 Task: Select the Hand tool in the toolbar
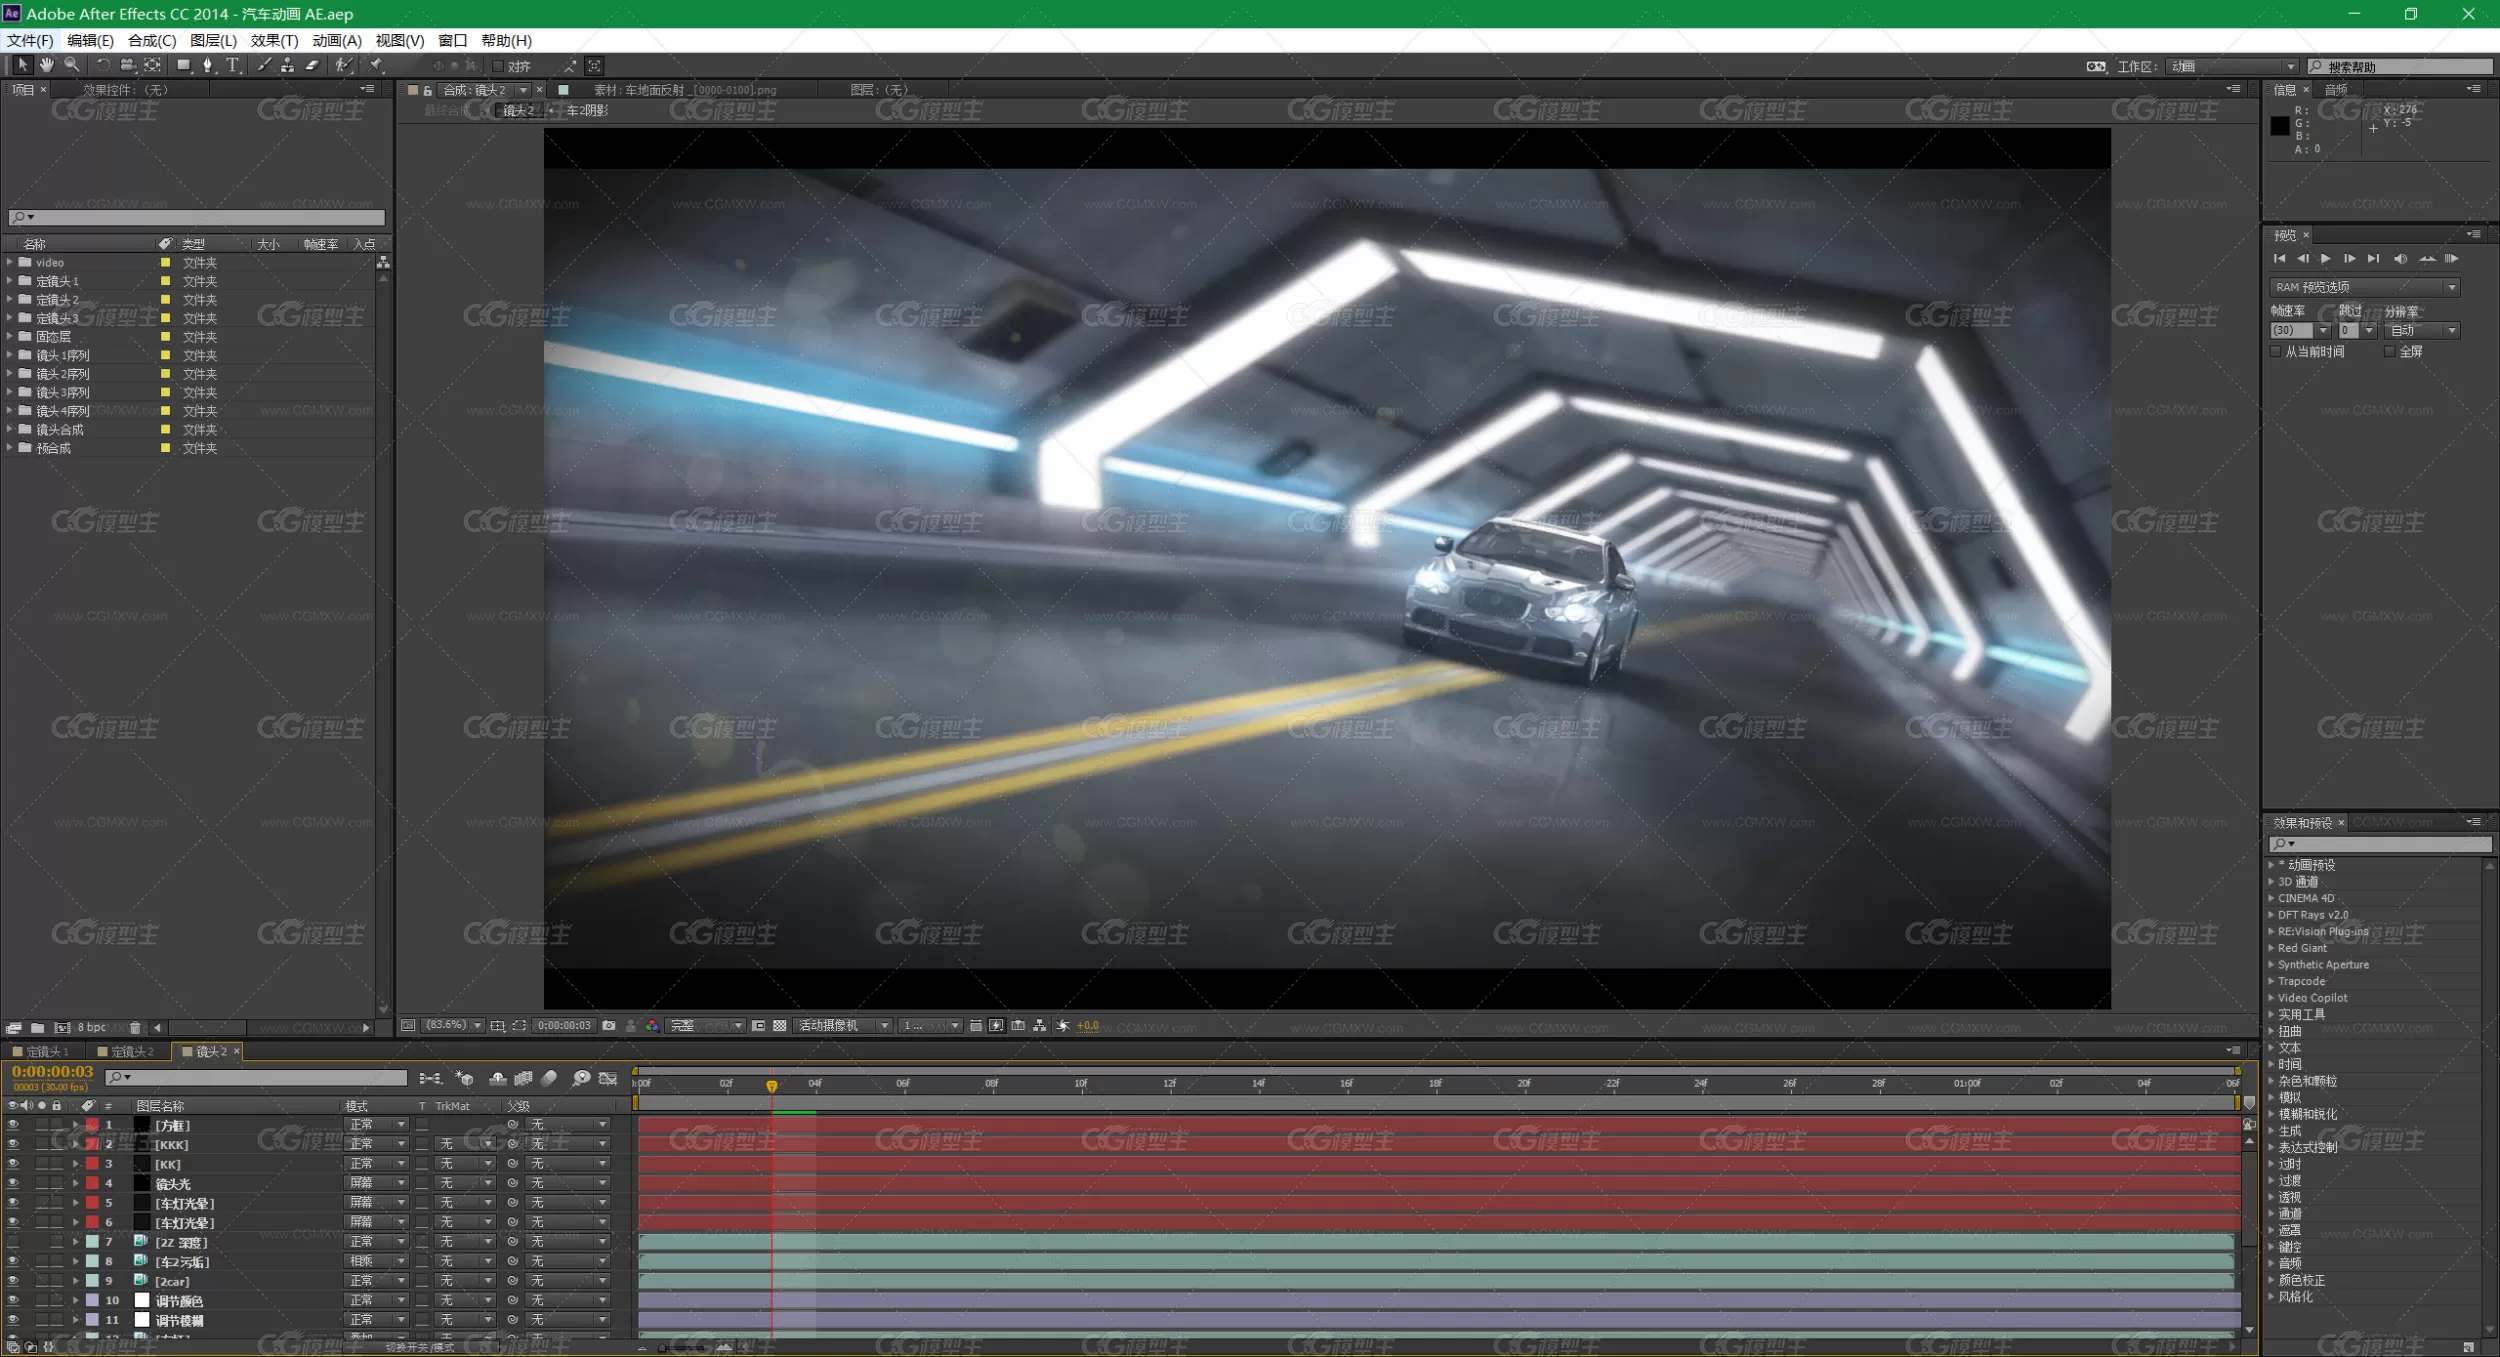click(x=46, y=65)
